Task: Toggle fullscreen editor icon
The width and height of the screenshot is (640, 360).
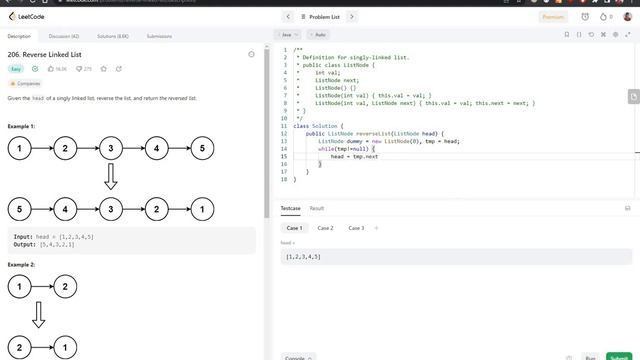Action: point(628,35)
